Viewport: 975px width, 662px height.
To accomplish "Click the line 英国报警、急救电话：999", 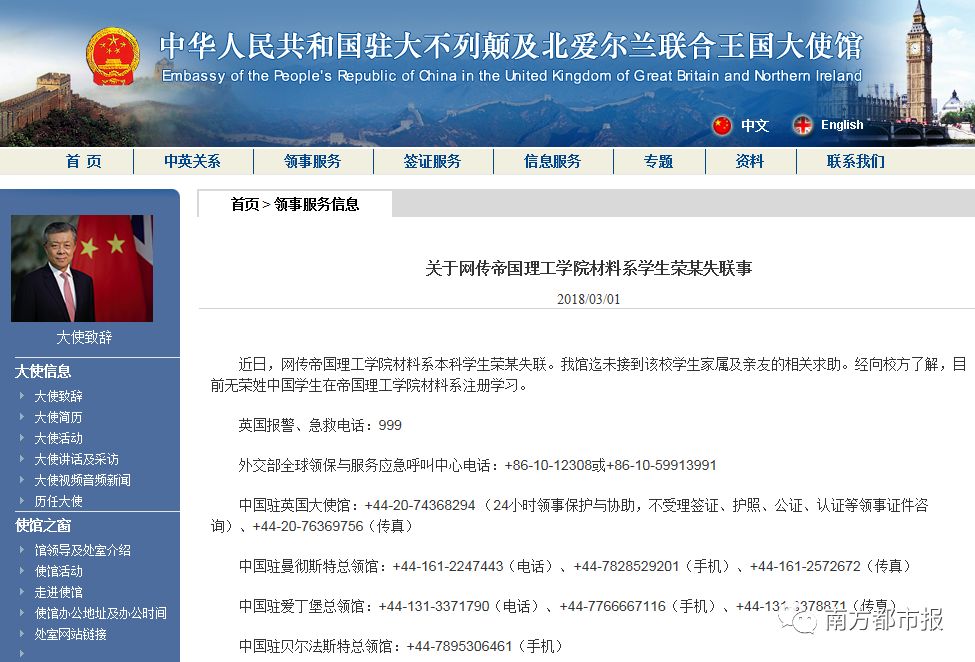I will pos(320,425).
